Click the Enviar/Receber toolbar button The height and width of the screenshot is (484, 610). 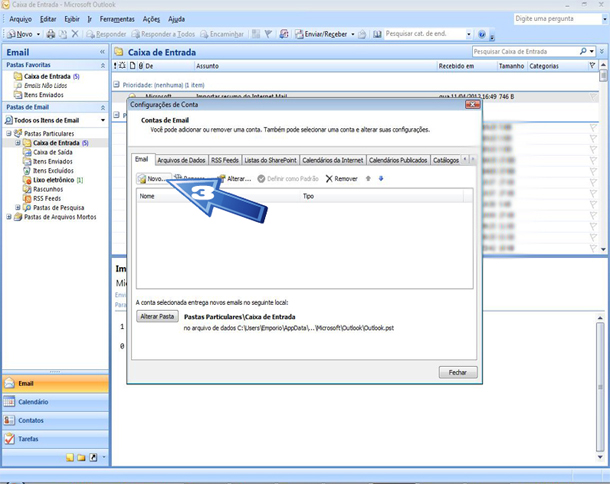point(321,34)
